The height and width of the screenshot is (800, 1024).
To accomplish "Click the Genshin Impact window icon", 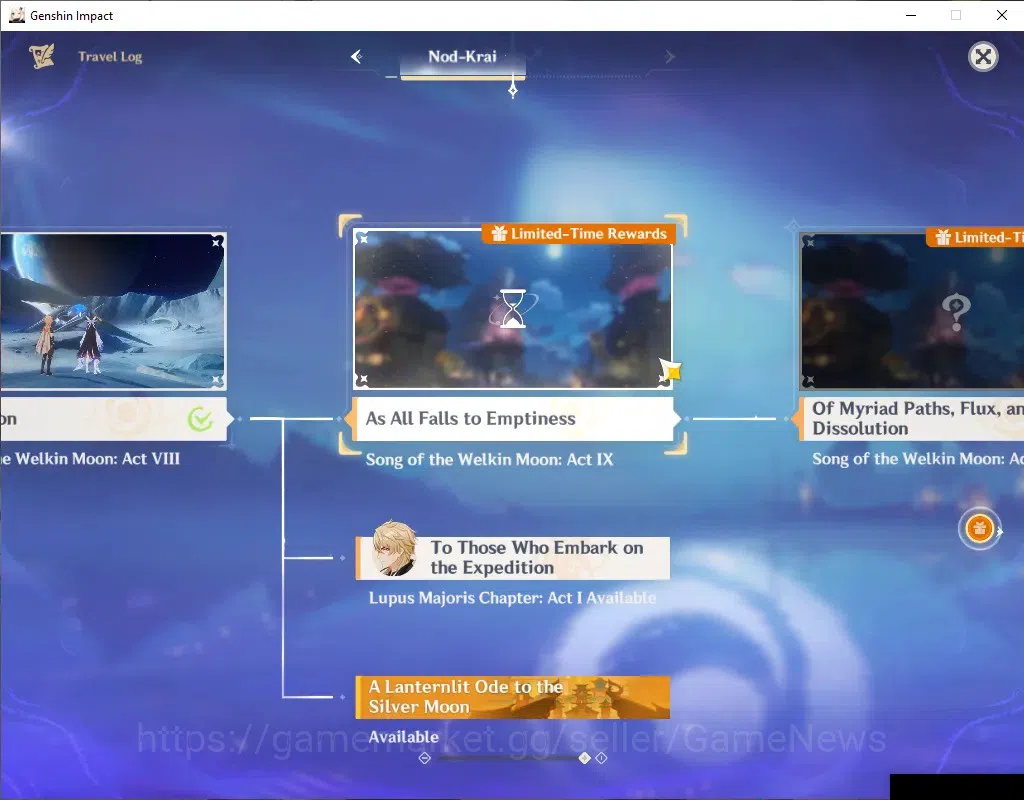I will [16, 15].
